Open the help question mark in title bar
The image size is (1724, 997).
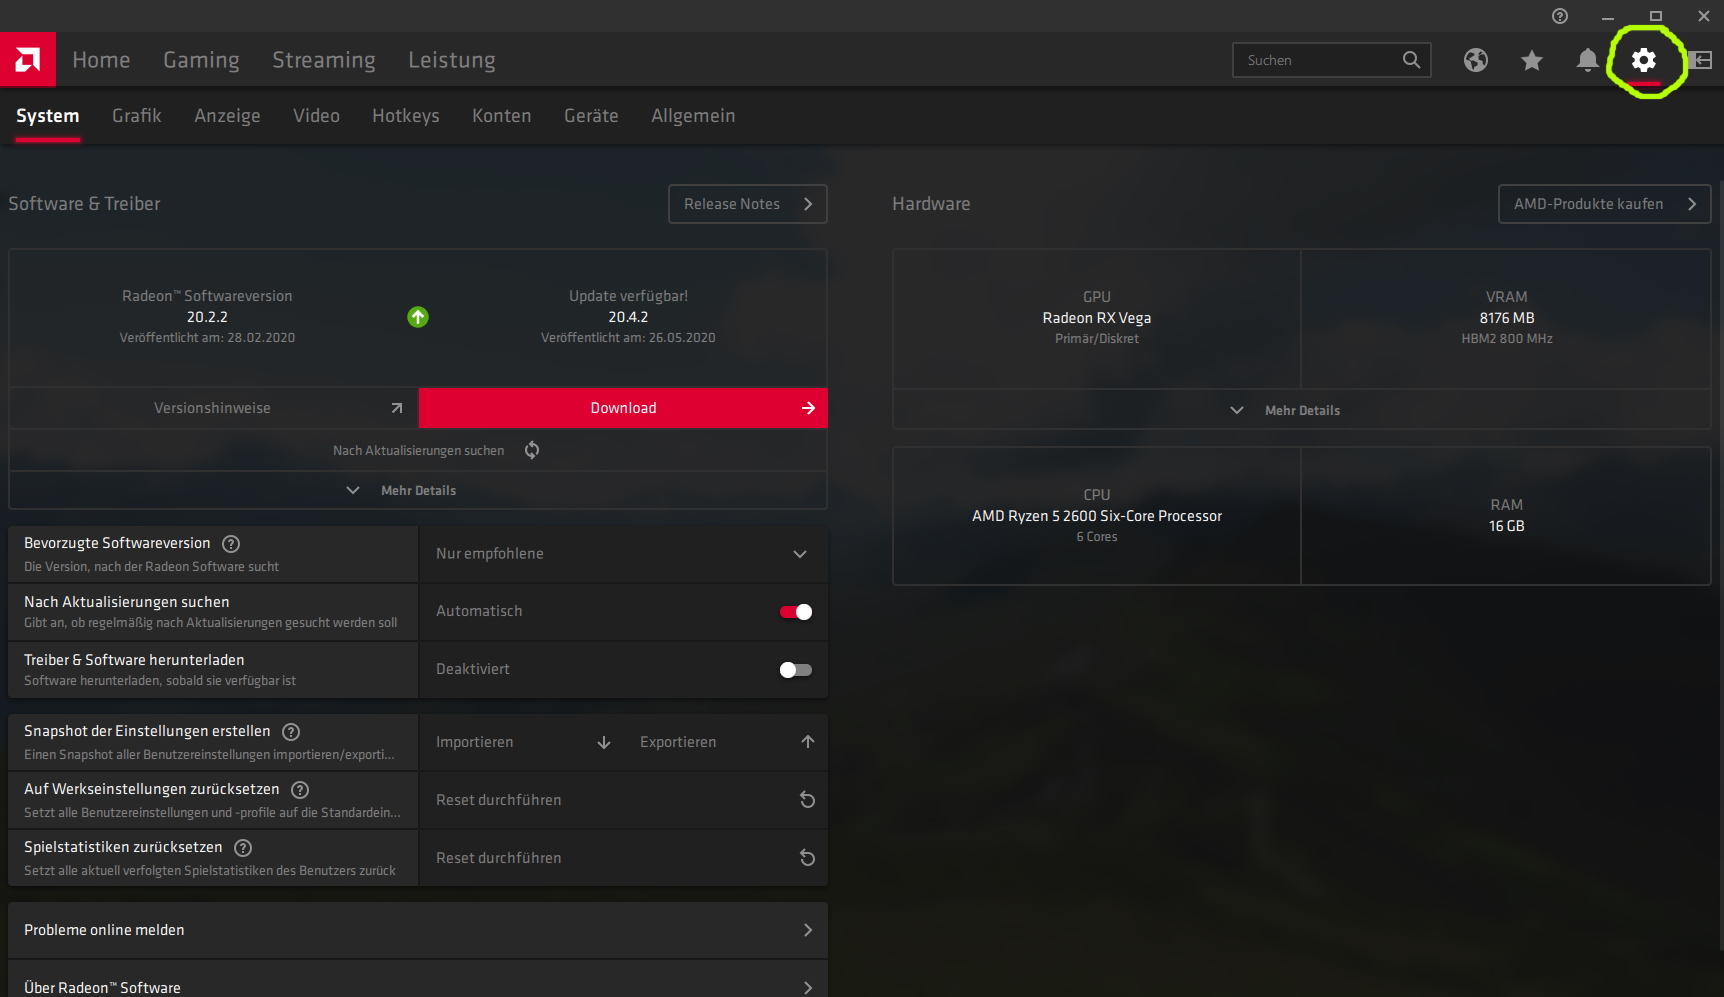pyautogui.click(x=1560, y=16)
